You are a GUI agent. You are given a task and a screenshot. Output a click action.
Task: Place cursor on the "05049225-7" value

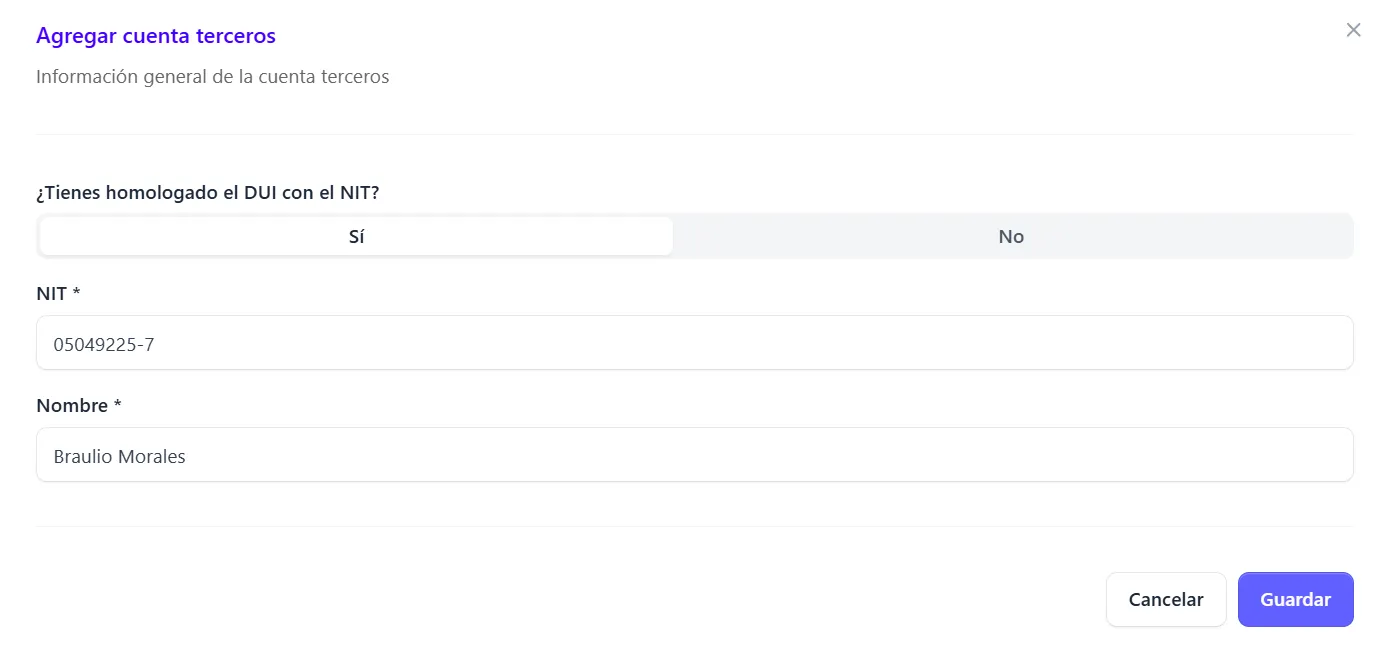pyautogui.click(x=104, y=345)
